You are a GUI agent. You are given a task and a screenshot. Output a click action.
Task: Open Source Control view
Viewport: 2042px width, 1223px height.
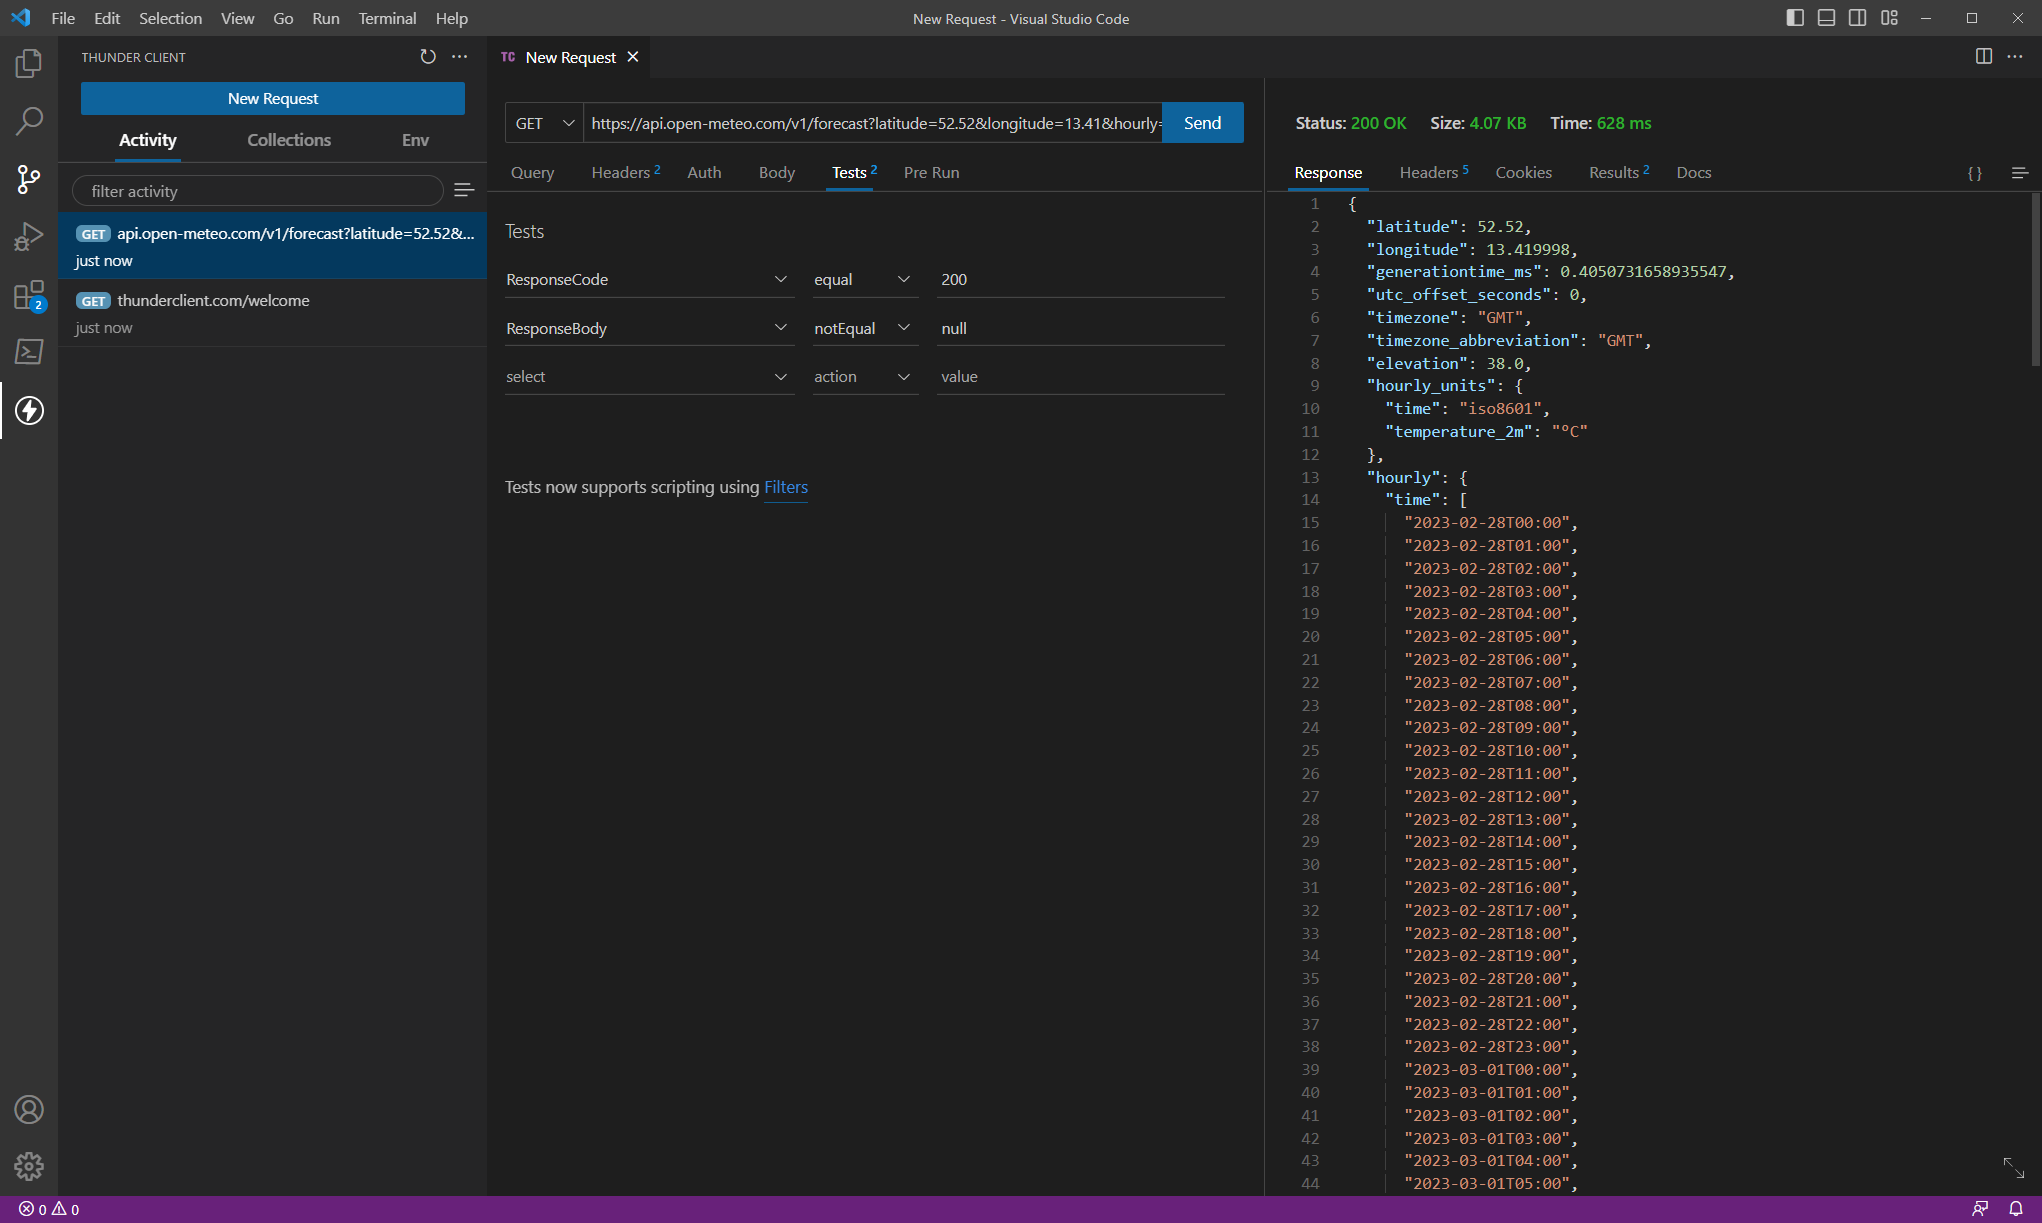coord(29,180)
